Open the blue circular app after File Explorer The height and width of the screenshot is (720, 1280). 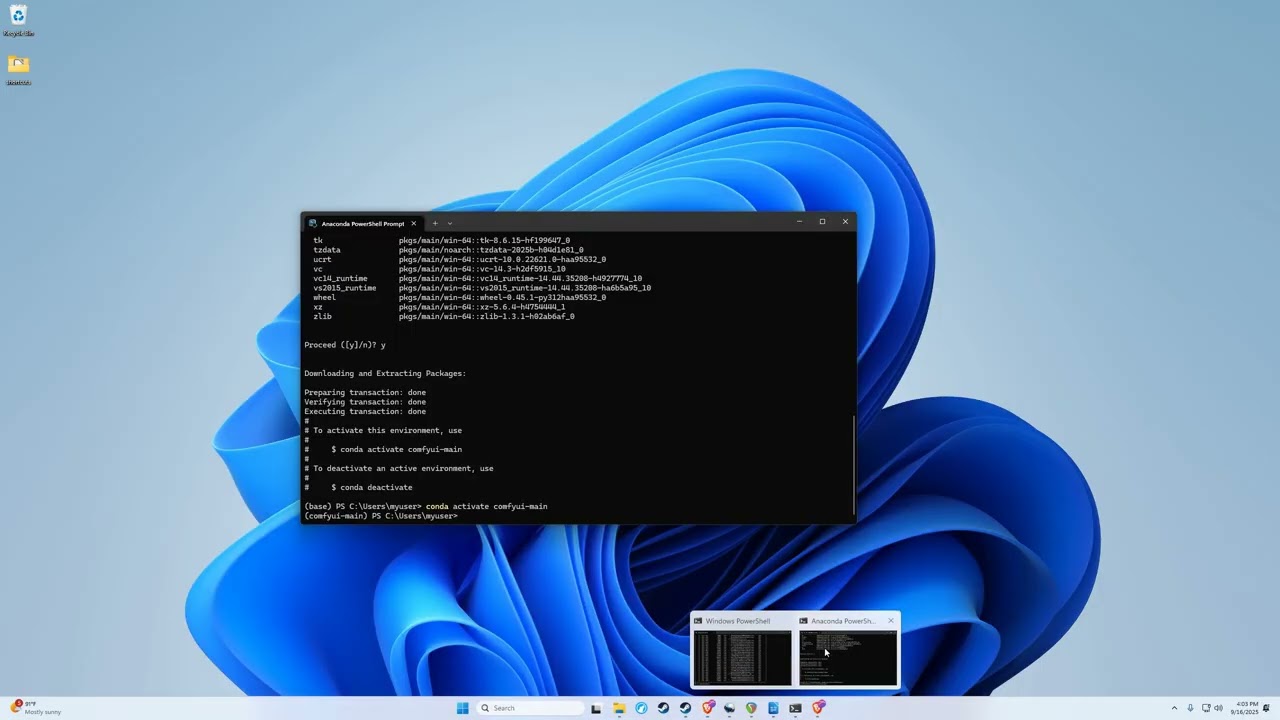[641, 708]
